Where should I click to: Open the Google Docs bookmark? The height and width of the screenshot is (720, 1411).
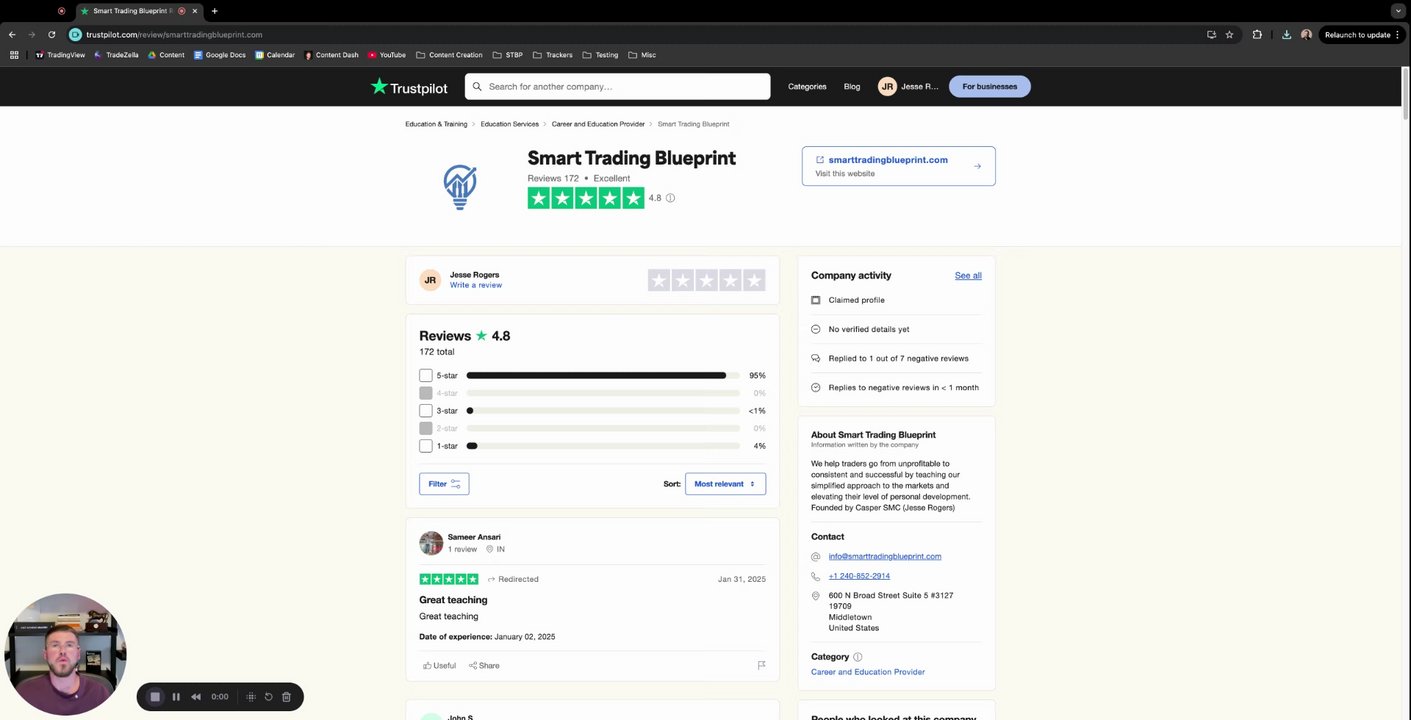pyautogui.click(x=220, y=55)
